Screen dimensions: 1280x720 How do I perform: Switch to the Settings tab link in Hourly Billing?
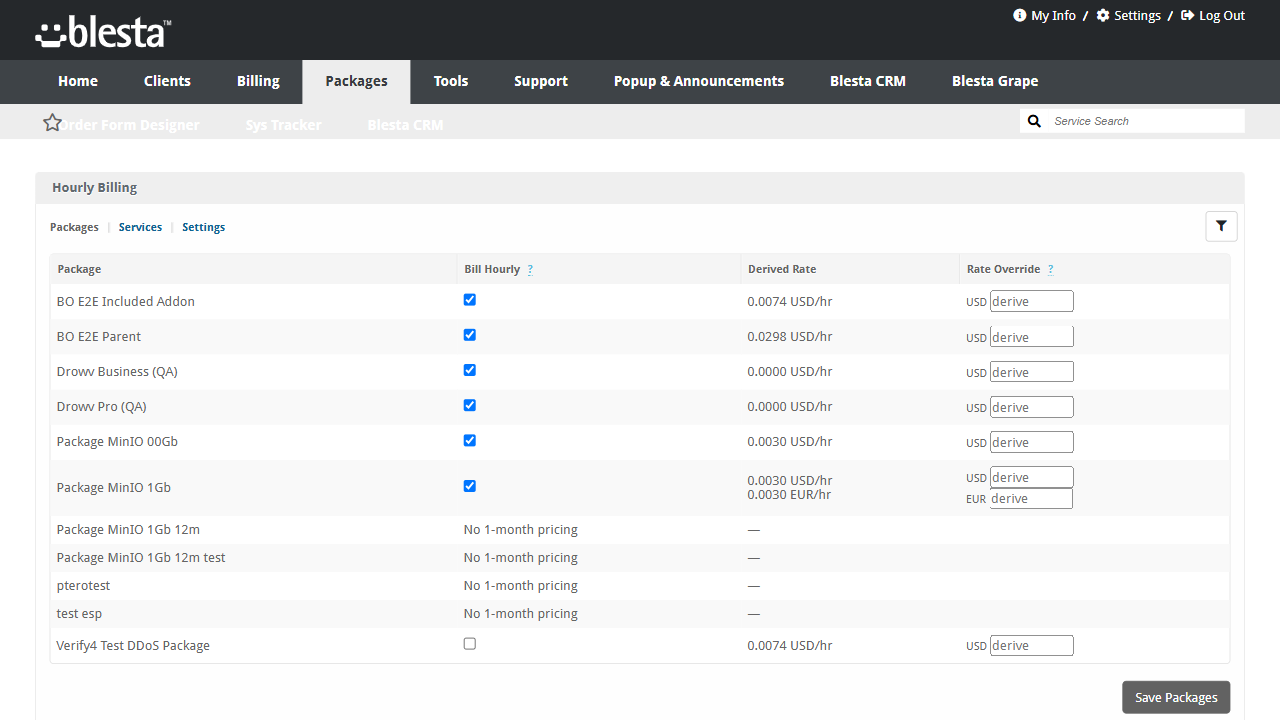click(203, 227)
